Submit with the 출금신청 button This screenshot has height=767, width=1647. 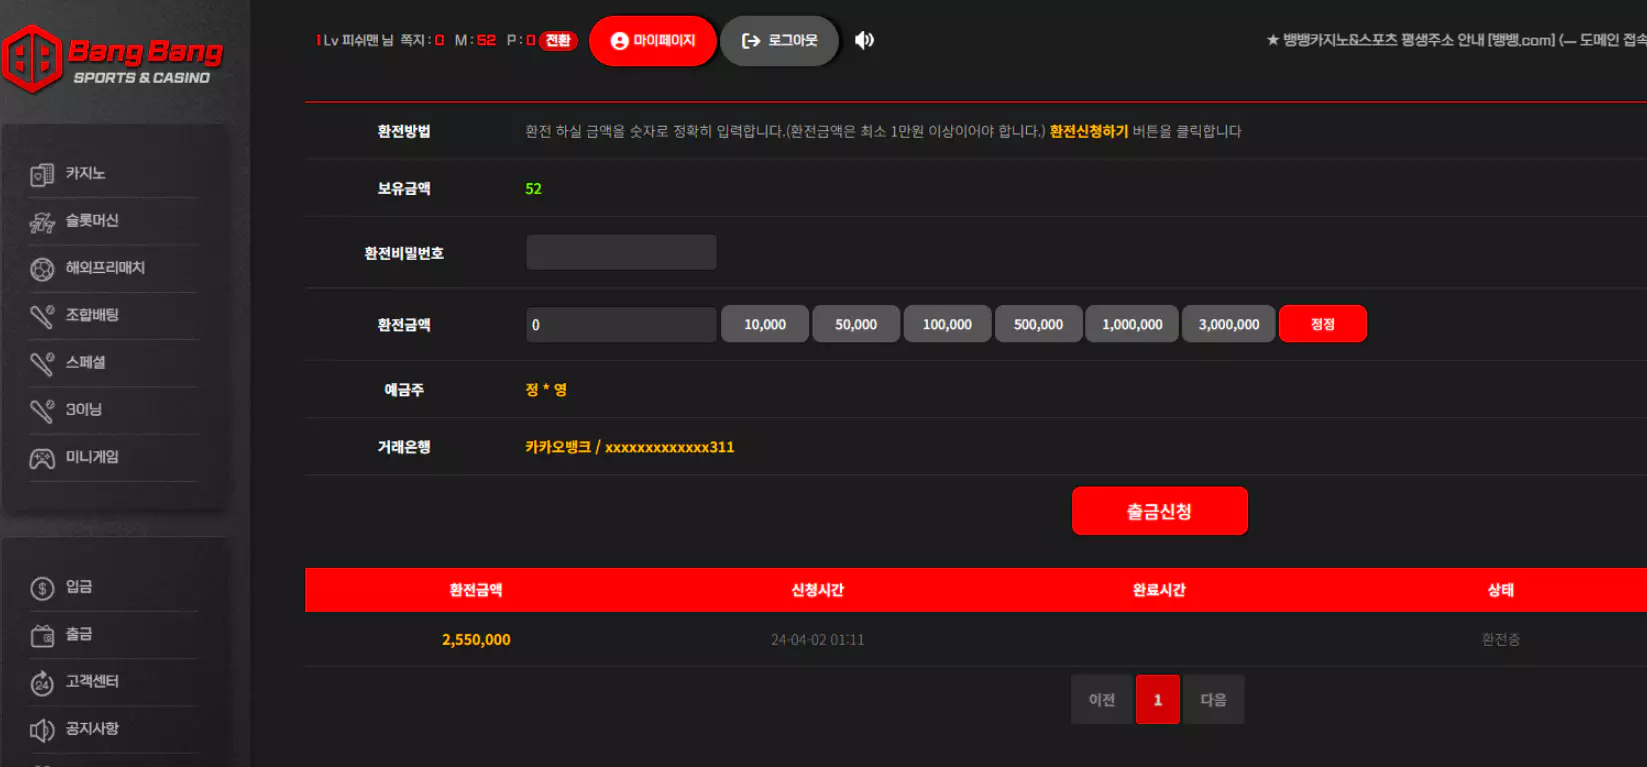coord(1160,511)
